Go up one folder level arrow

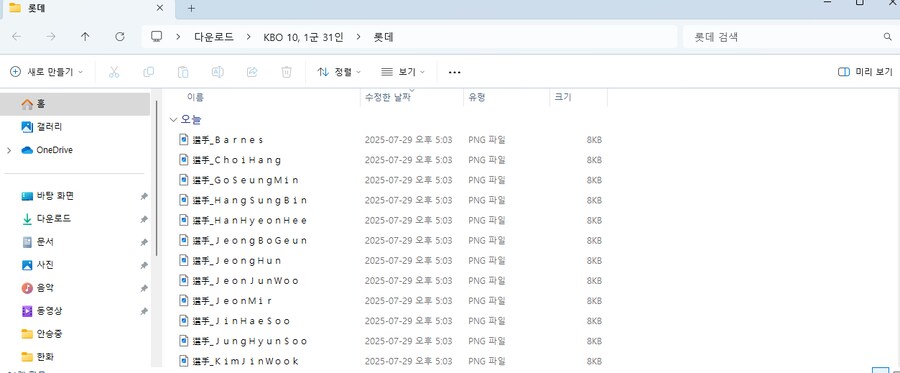coord(85,37)
